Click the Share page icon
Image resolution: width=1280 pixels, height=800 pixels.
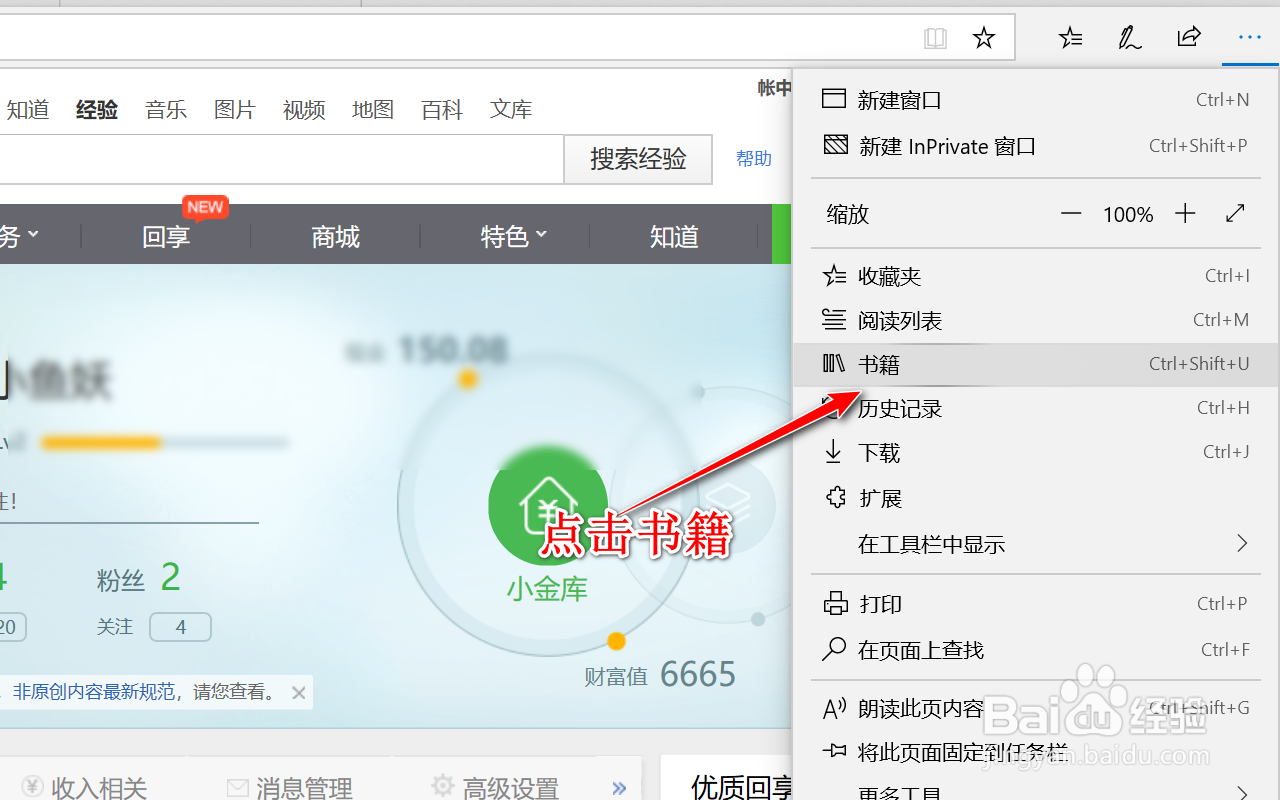pyautogui.click(x=1189, y=37)
